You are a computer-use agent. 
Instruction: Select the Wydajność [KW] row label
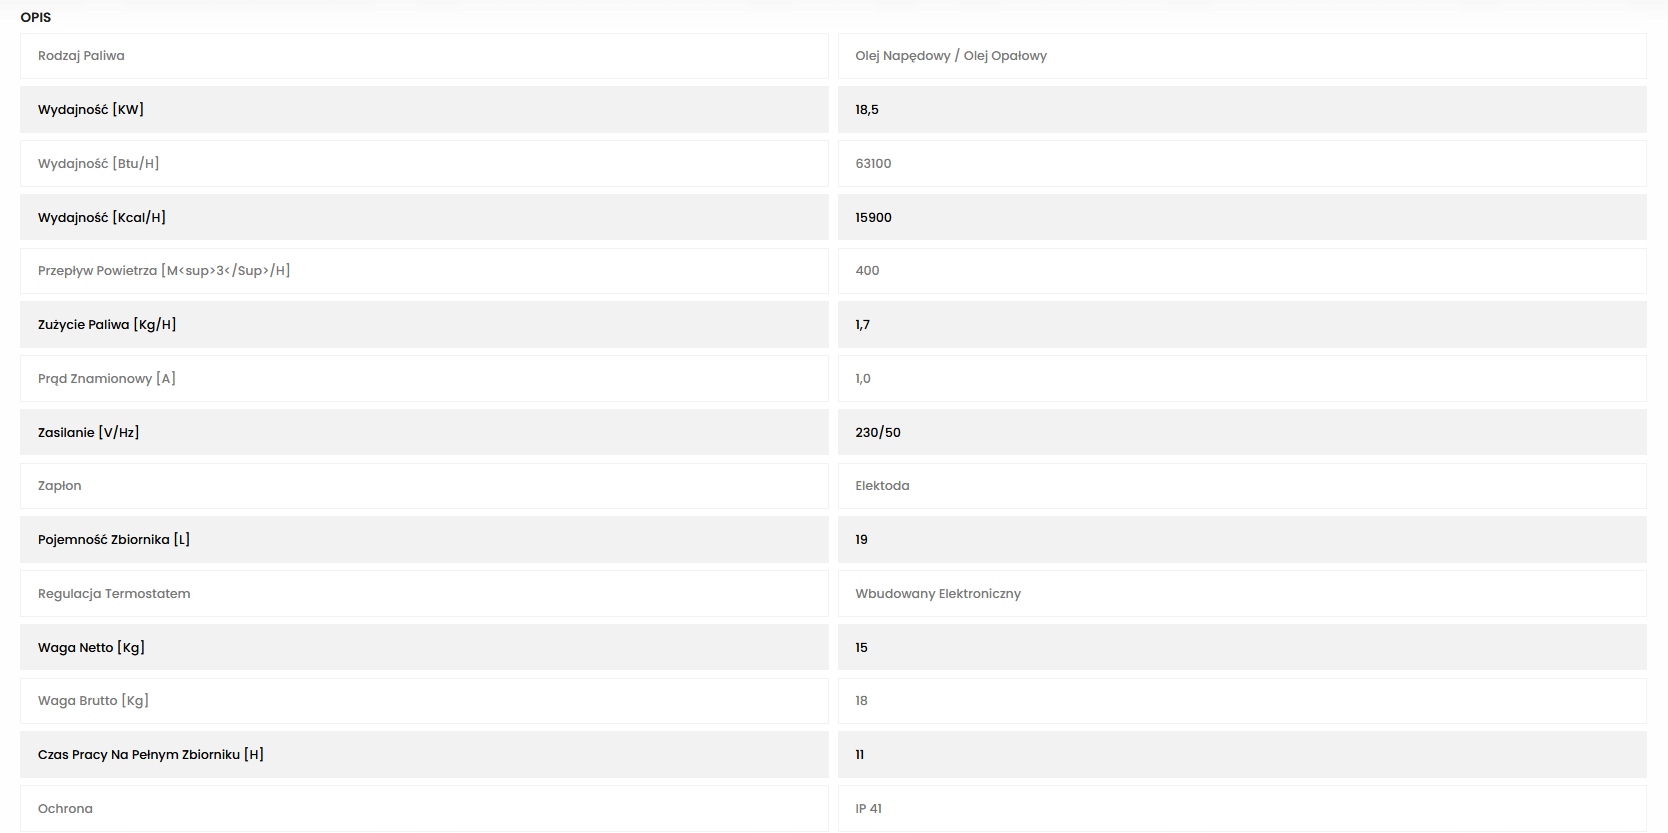(91, 110)
